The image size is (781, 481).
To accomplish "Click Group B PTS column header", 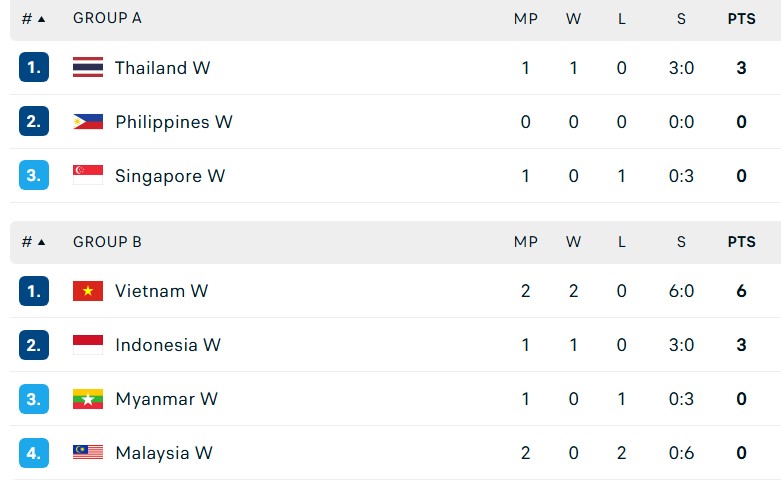I will pos(741,242).
